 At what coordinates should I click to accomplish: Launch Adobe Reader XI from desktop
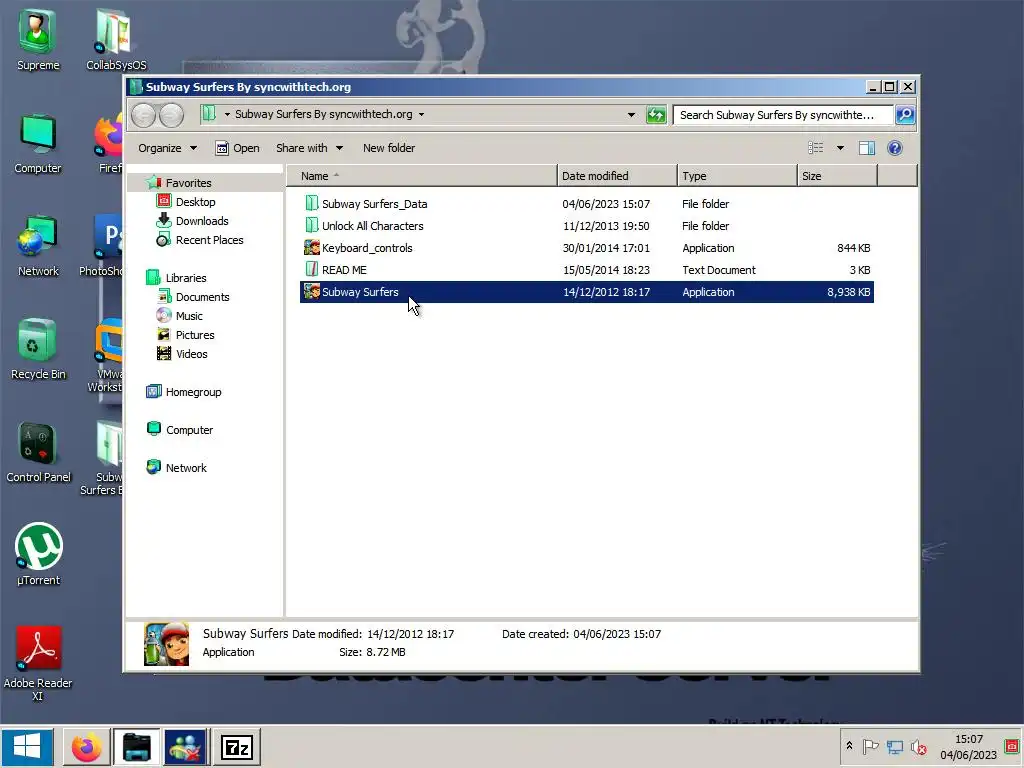click(38, 663)
